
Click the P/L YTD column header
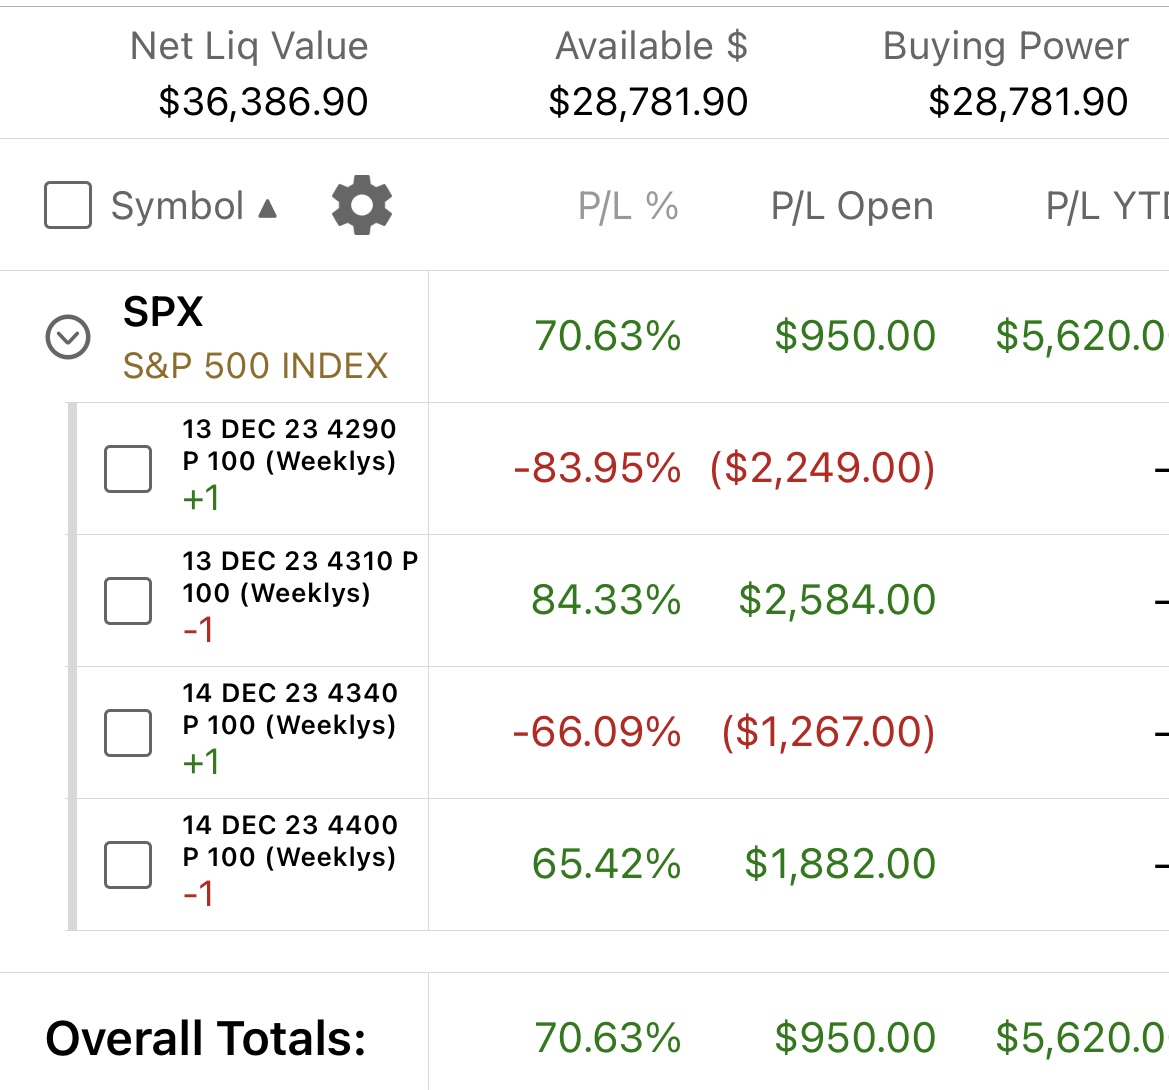coord(1106,206)
